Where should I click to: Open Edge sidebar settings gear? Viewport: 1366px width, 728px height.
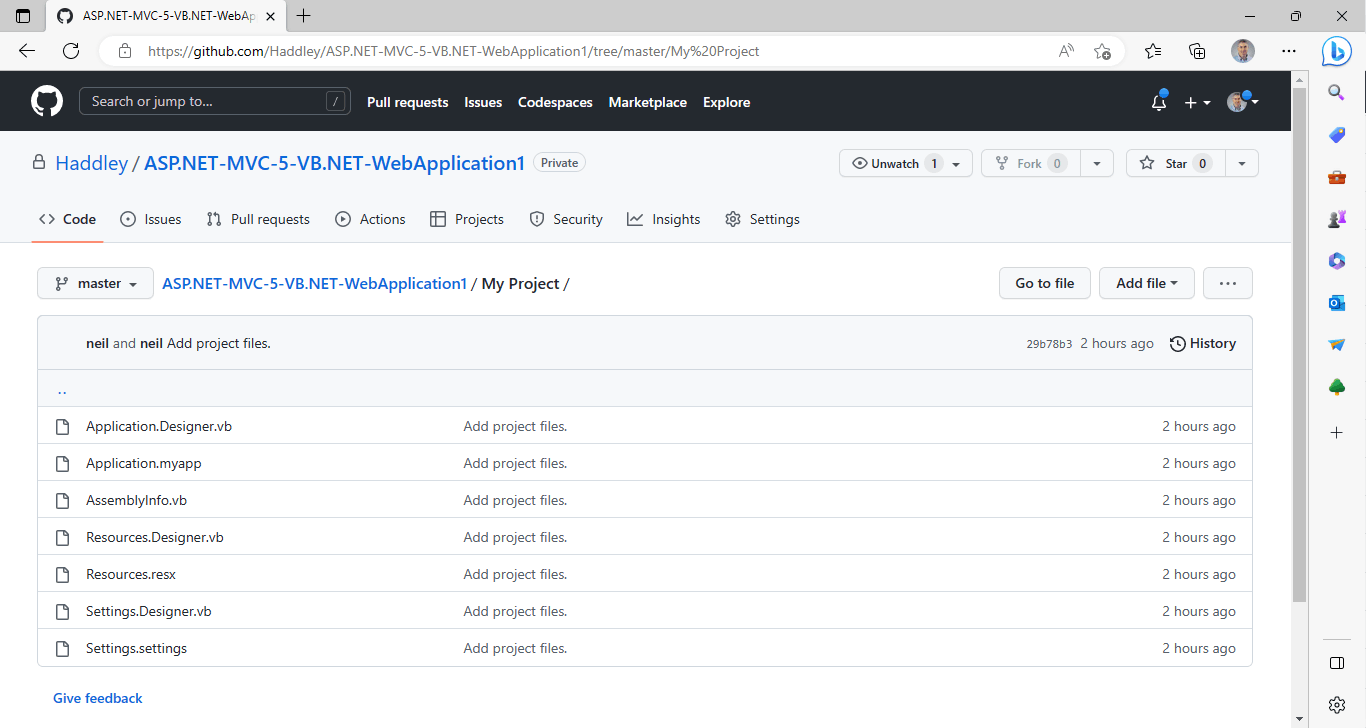click(1337, 704)
